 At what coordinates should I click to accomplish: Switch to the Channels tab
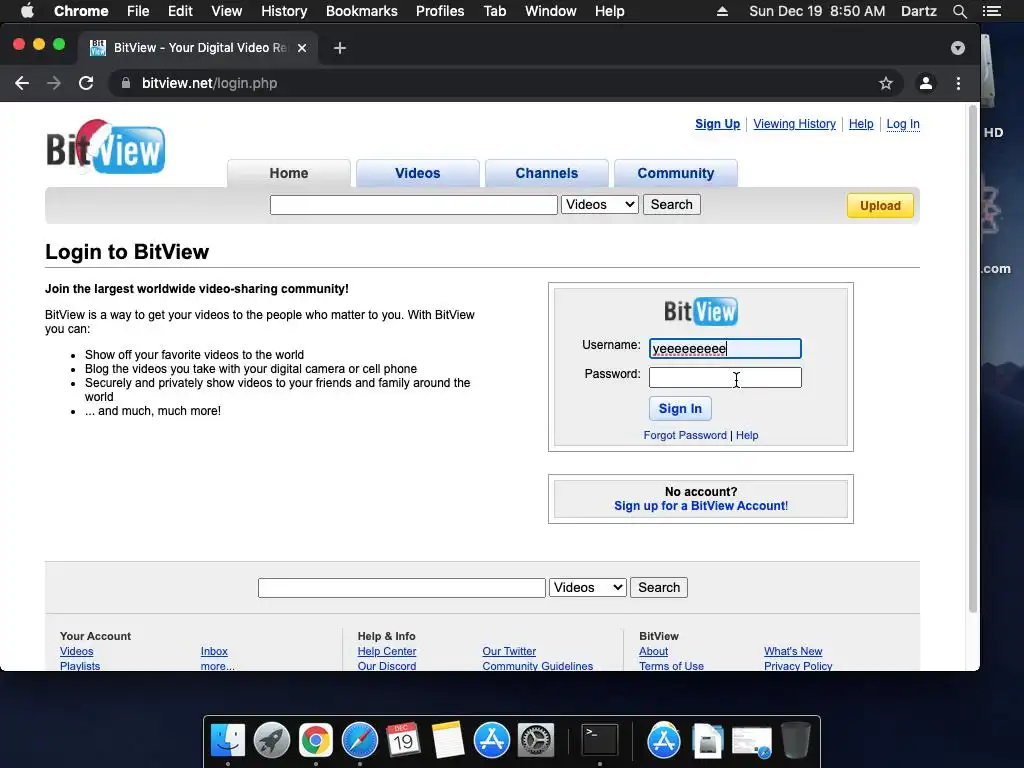pyautogui.click(x=547, y=173)
